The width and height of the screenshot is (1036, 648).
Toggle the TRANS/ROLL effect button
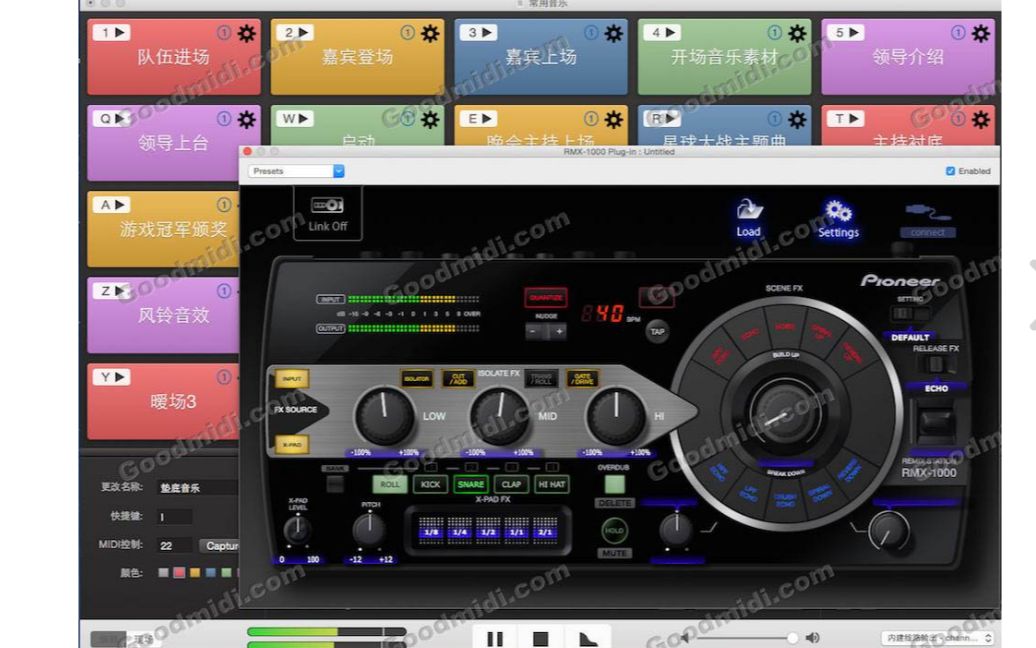pos(541,378)
